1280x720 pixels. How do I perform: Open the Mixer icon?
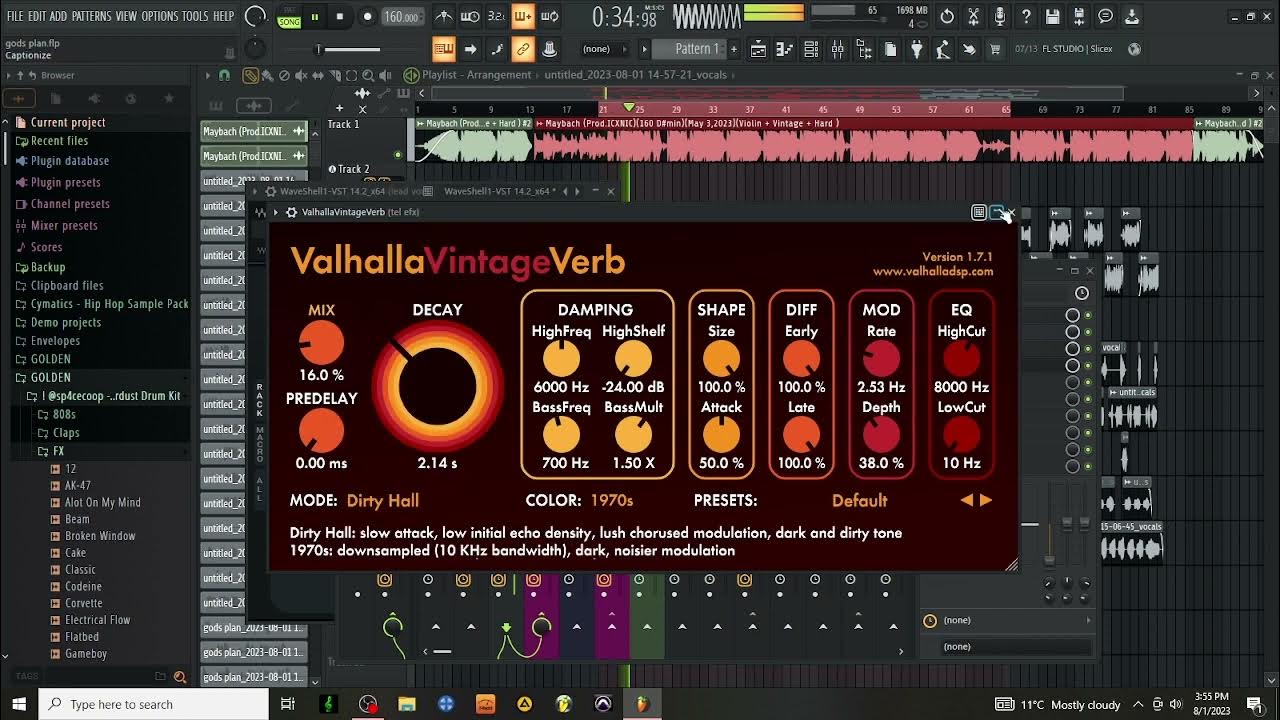click(x=837, y=49)
